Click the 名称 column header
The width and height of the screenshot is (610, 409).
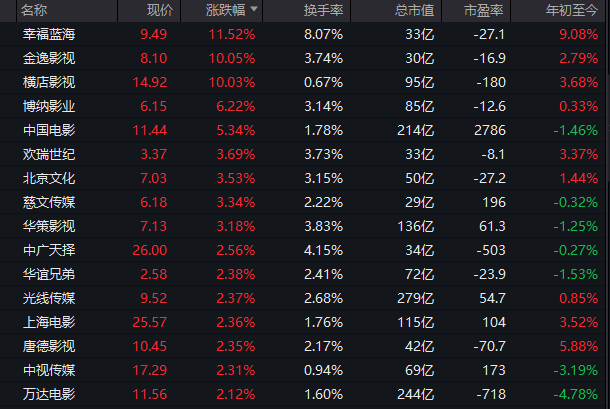tap(34, 10)
